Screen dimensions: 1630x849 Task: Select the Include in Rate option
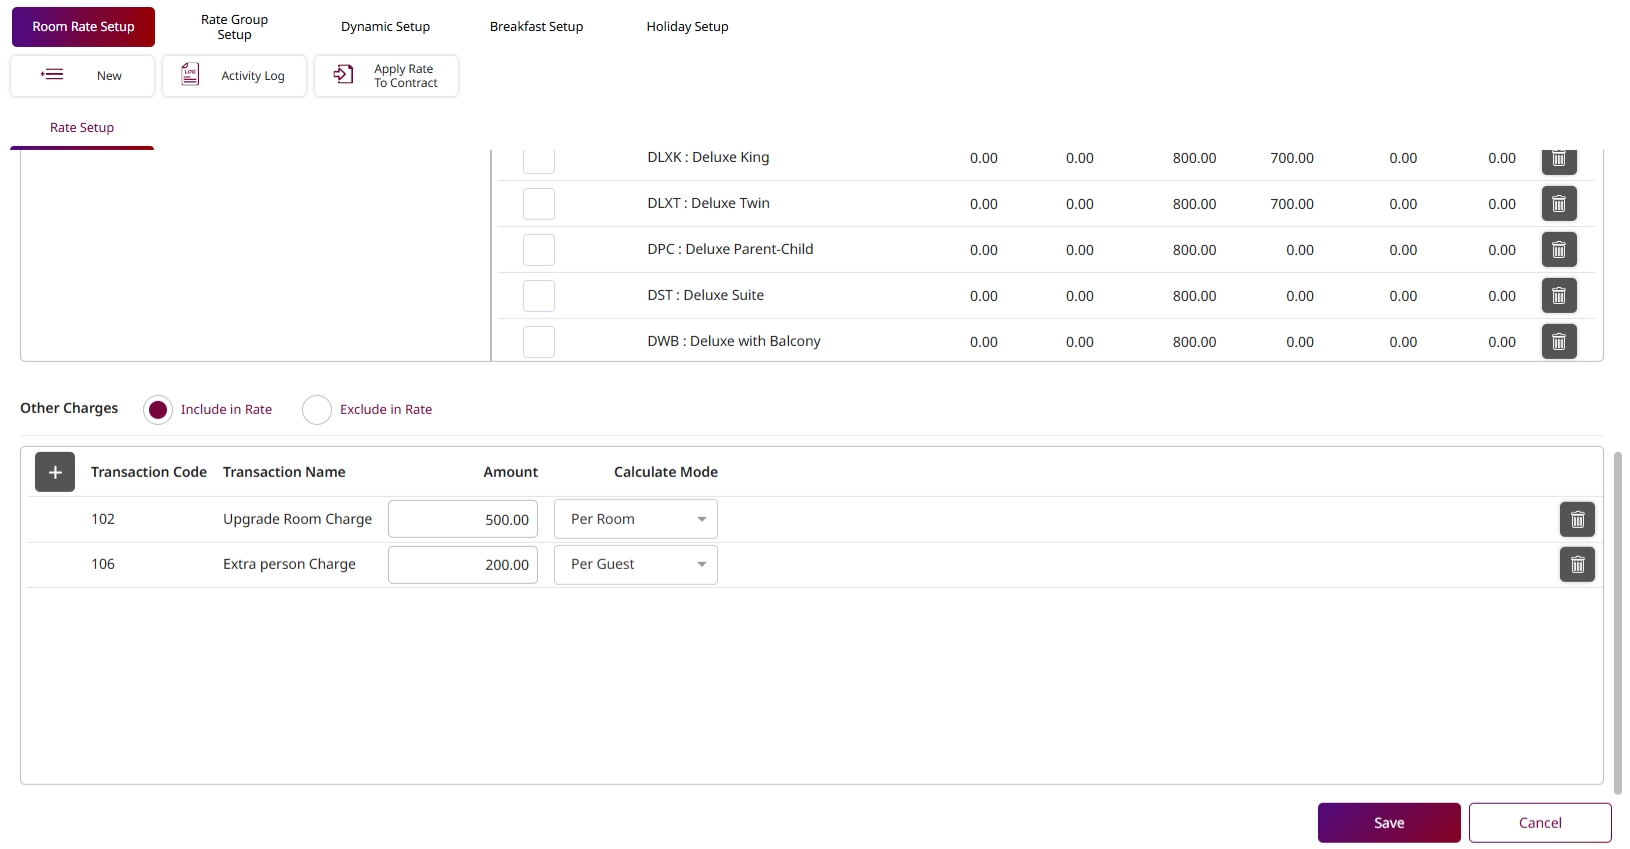point(158,410)
